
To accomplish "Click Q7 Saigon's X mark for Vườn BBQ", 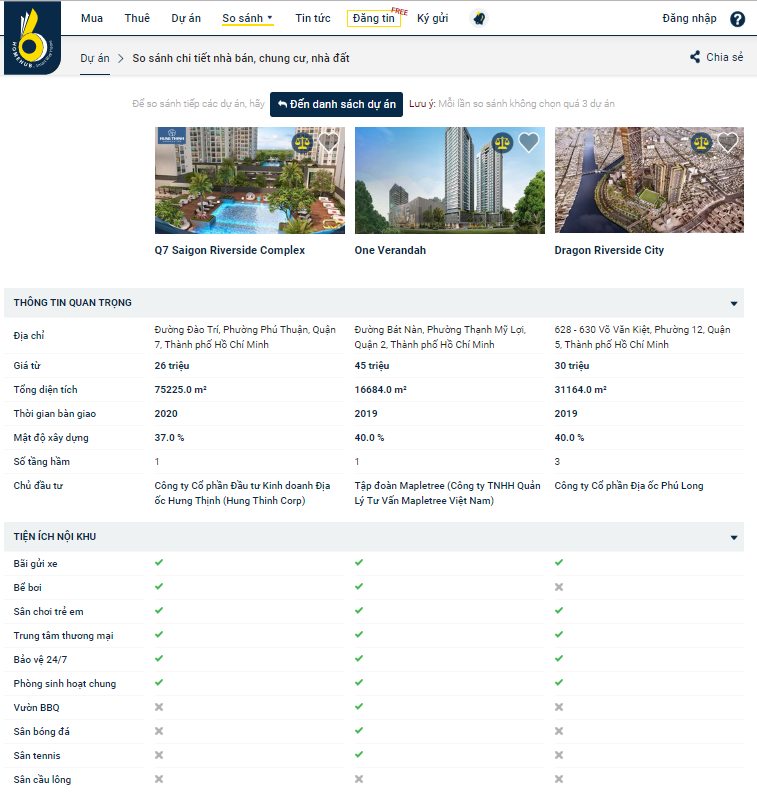I will [159, 707].
